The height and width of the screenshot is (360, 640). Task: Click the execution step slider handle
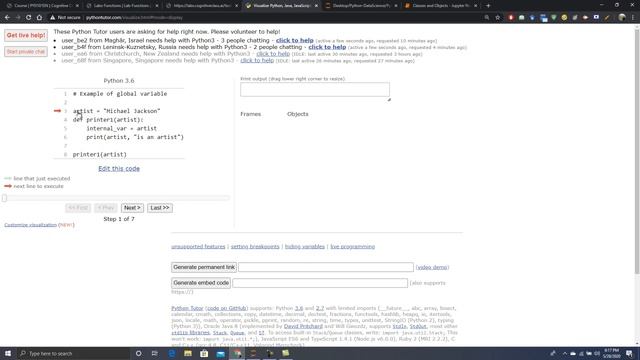pos(4,198)
